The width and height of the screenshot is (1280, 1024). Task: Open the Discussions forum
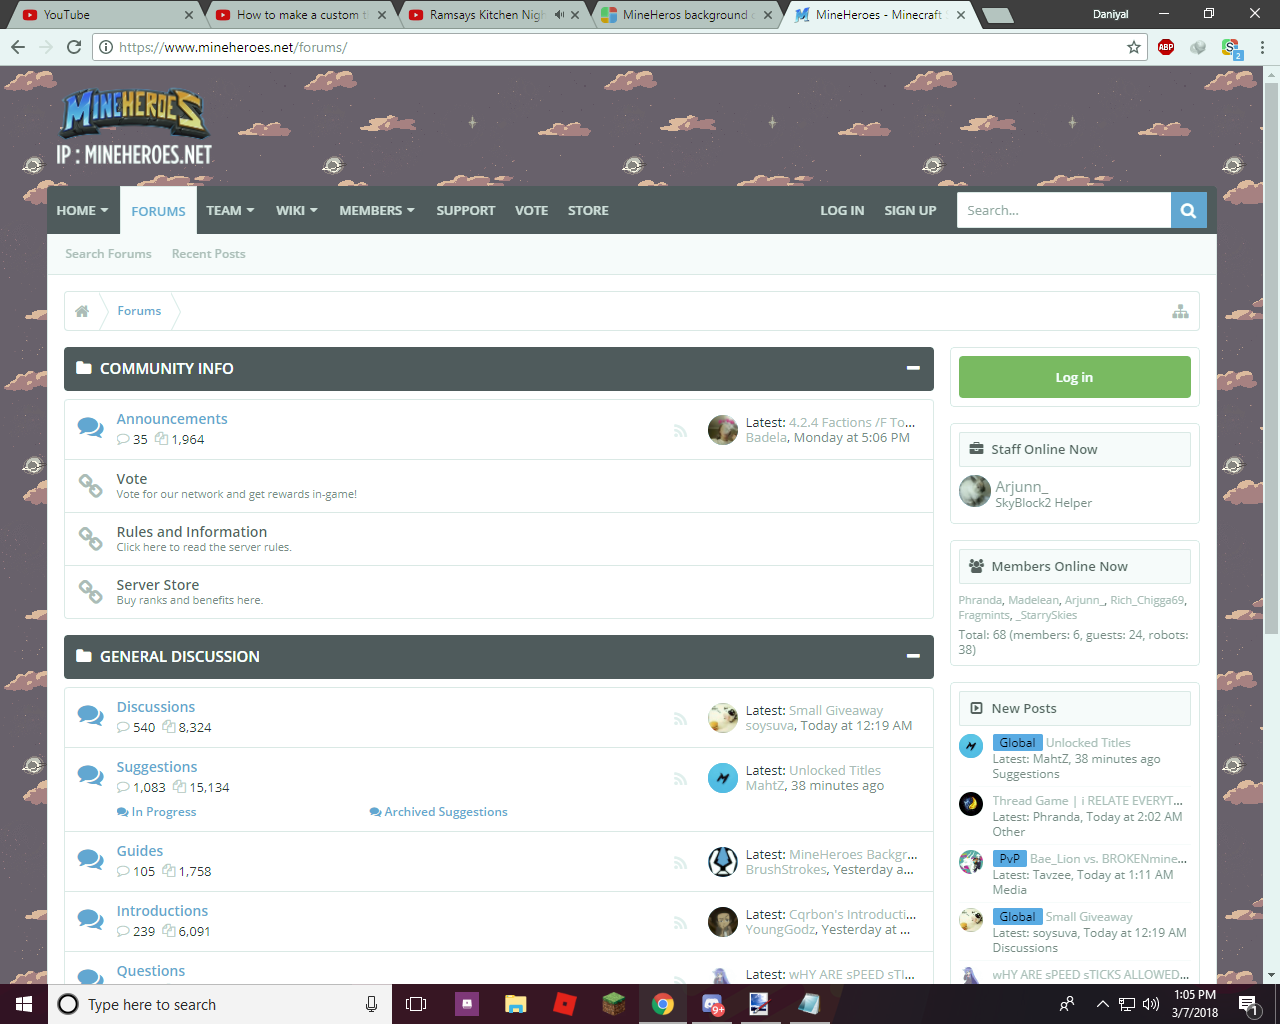[x=156, y=707]
